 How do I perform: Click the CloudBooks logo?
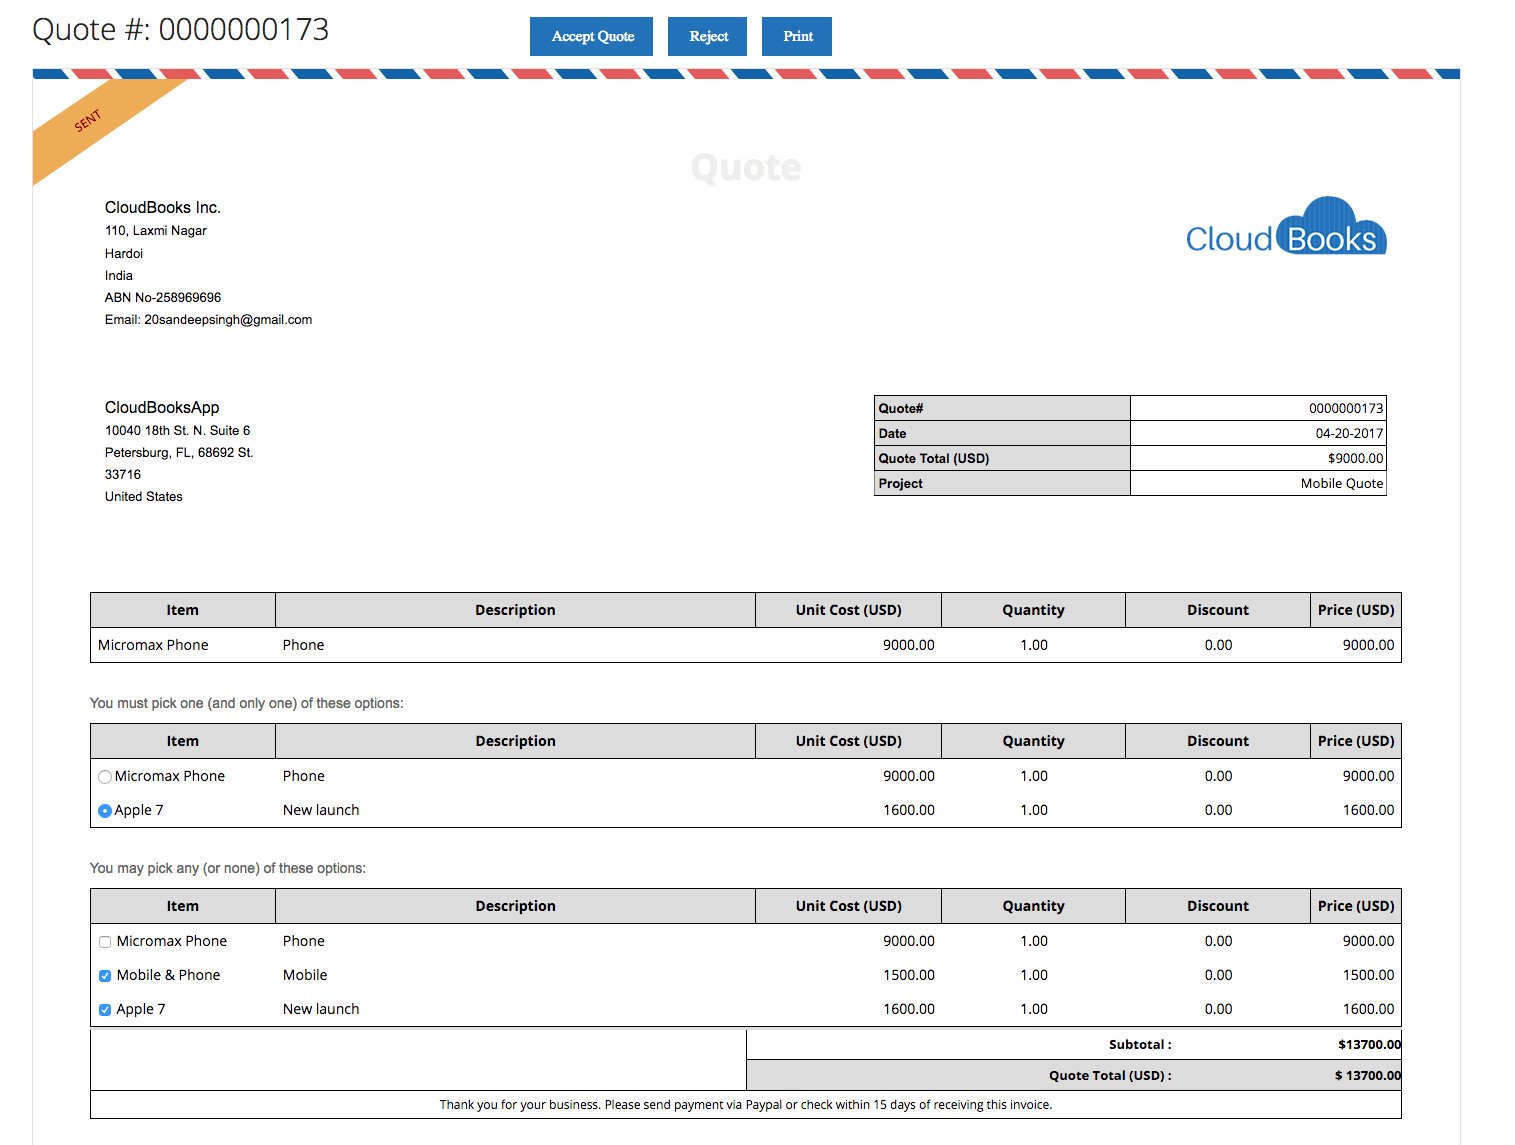point(1285,228)
